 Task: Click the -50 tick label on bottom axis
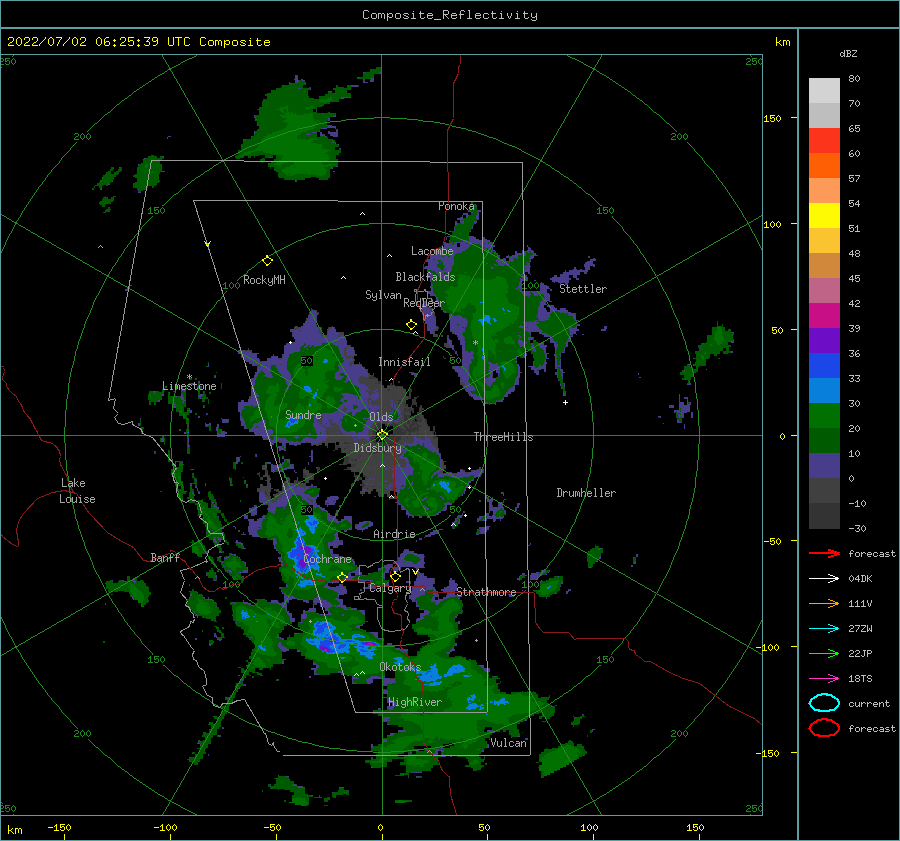272,827
